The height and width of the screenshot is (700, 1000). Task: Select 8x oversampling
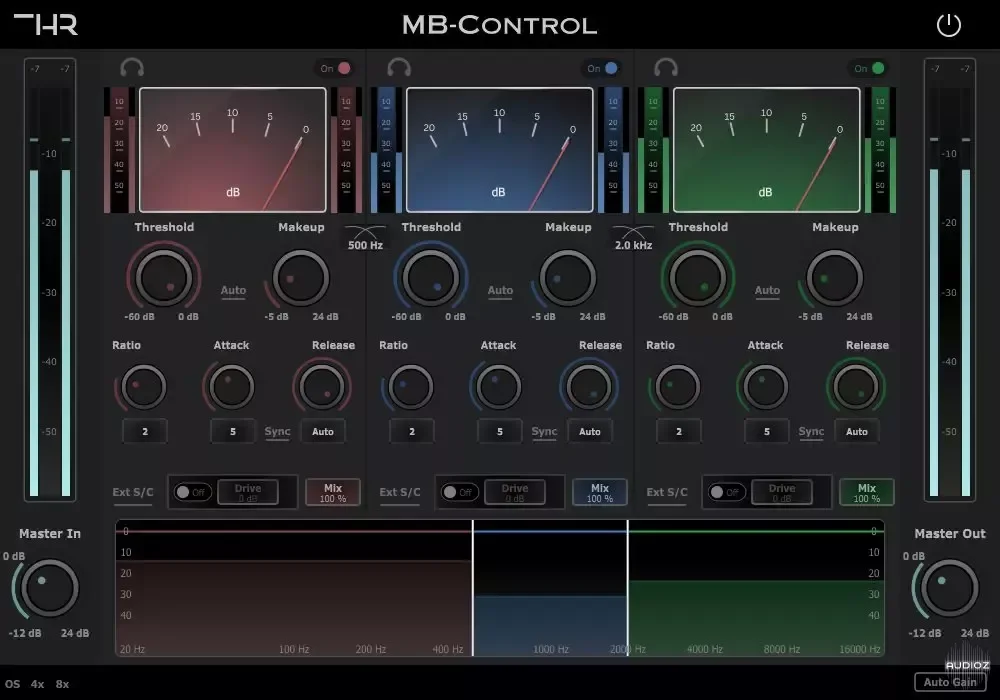[62, 684]
